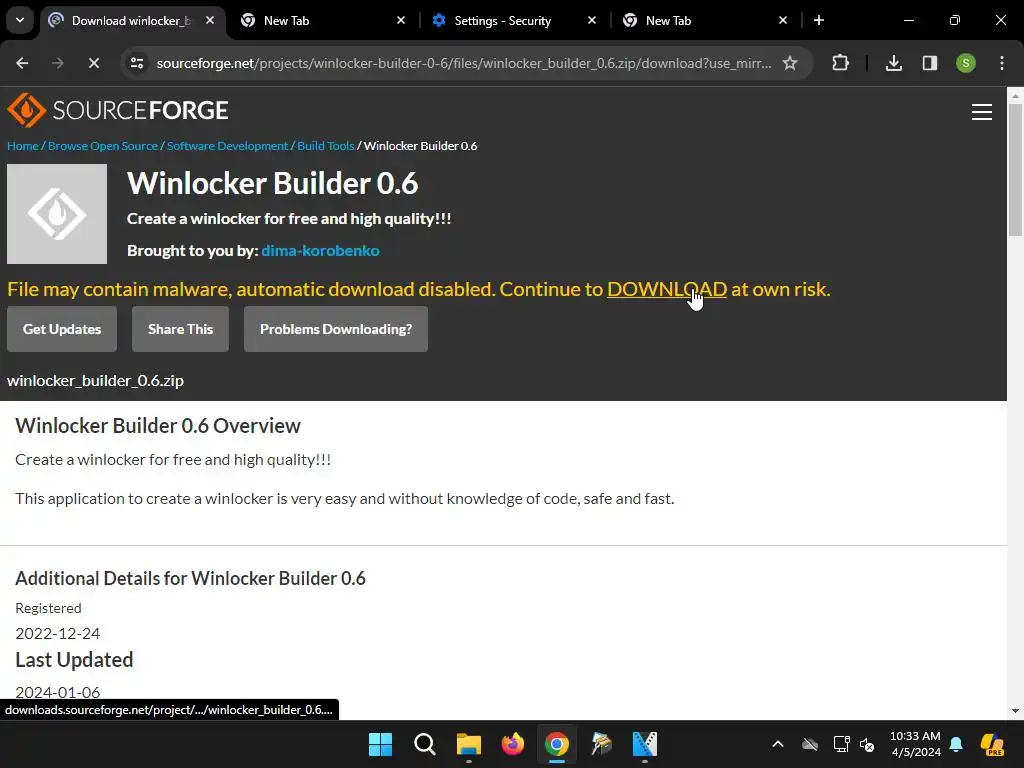Expand the hidden system tray icons
The width and height of the screenshot is (1024, 768).
coord(778,744)
